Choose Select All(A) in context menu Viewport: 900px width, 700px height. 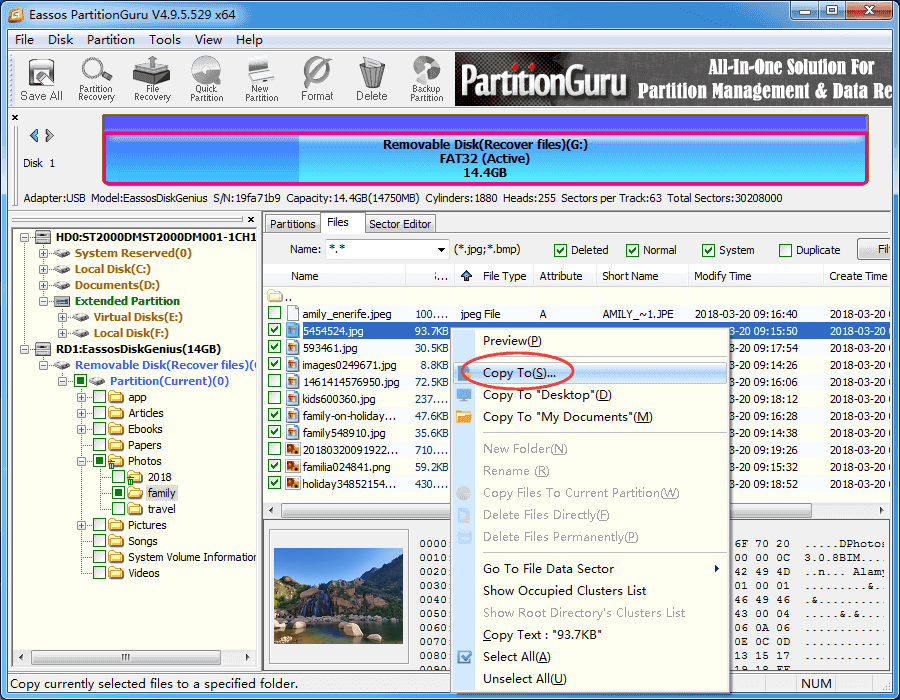591,657
